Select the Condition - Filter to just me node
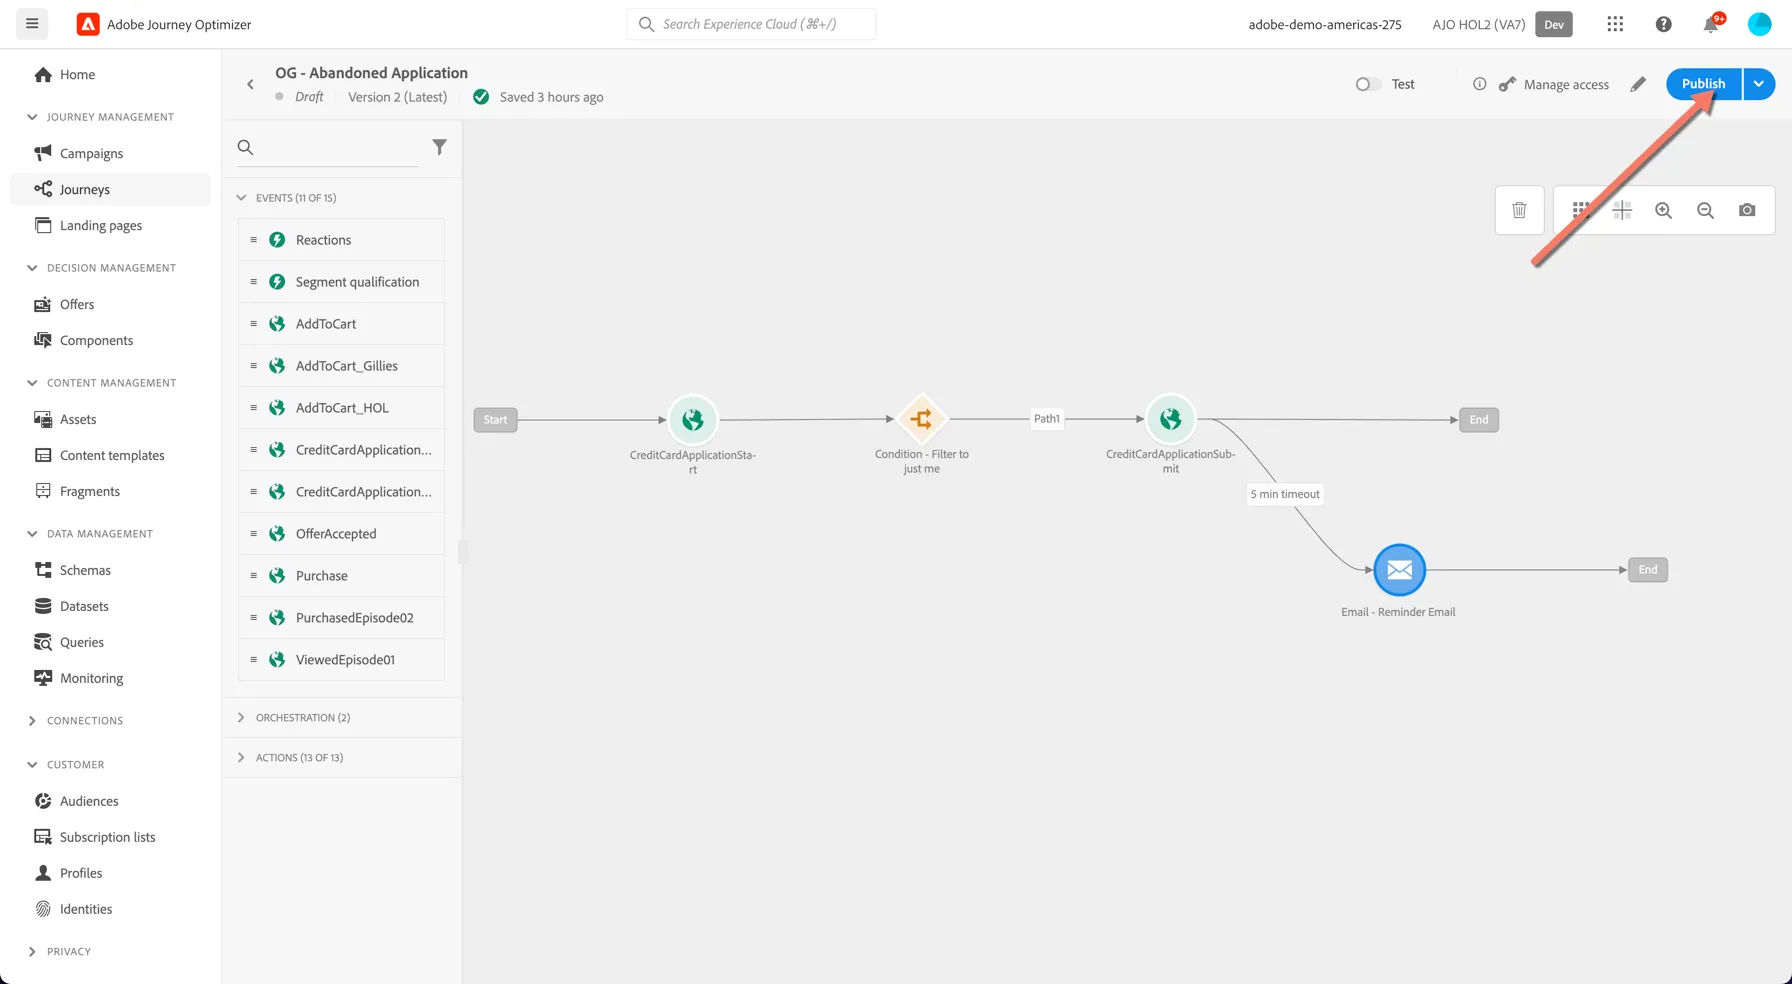 click(921, 419)
